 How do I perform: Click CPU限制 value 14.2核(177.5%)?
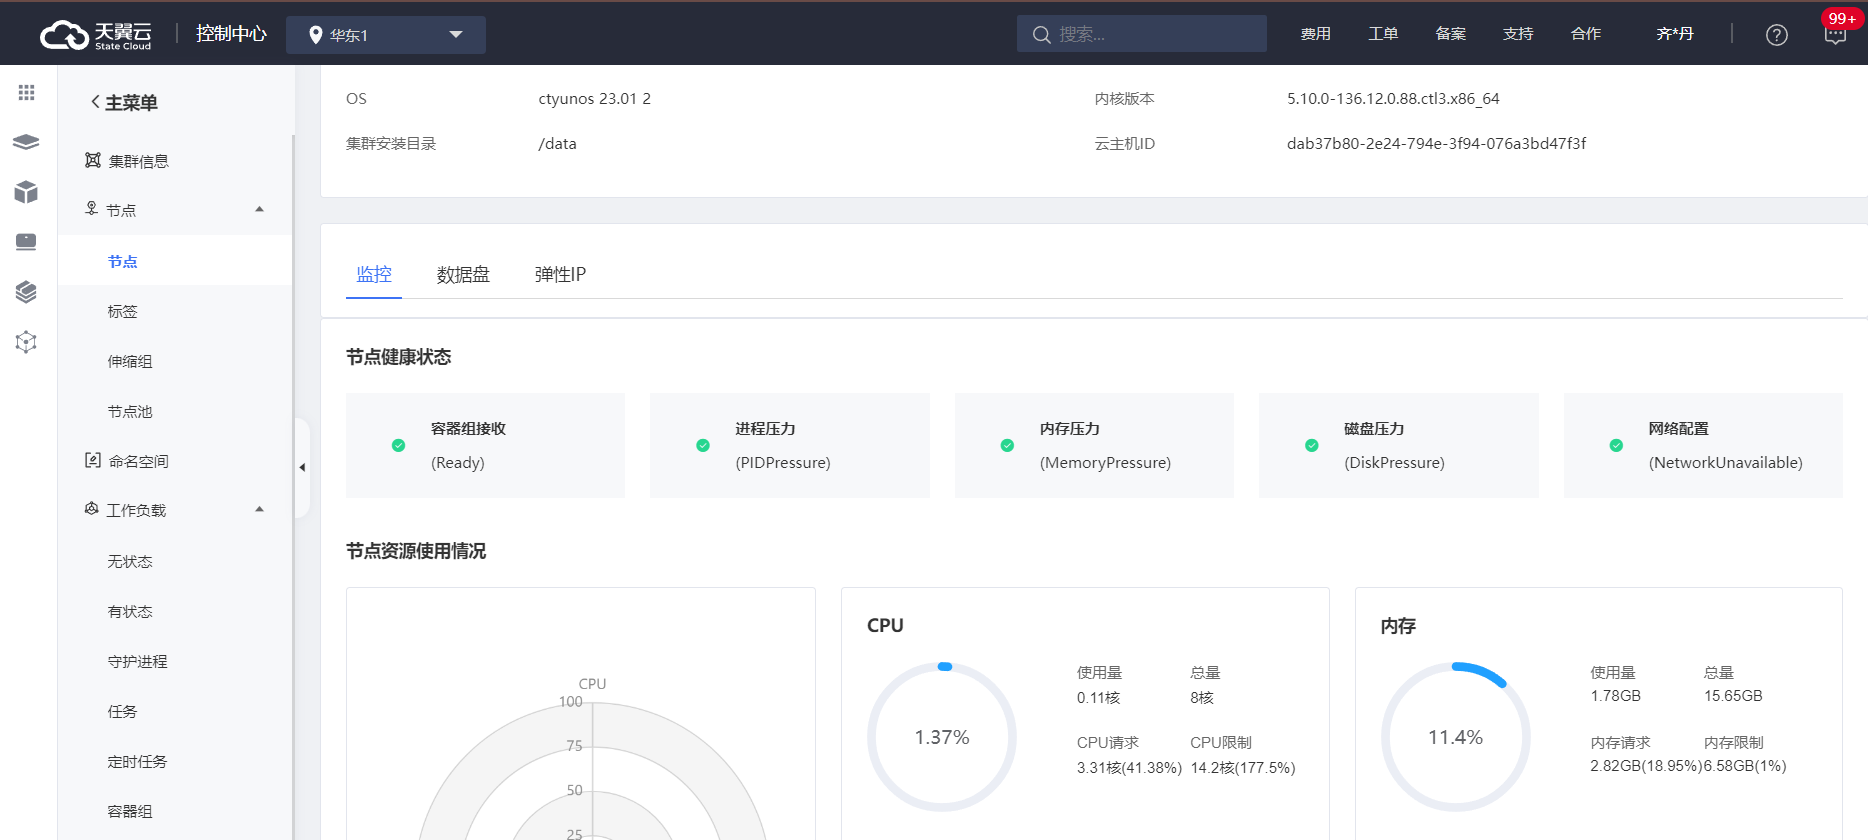(1243, 768)
